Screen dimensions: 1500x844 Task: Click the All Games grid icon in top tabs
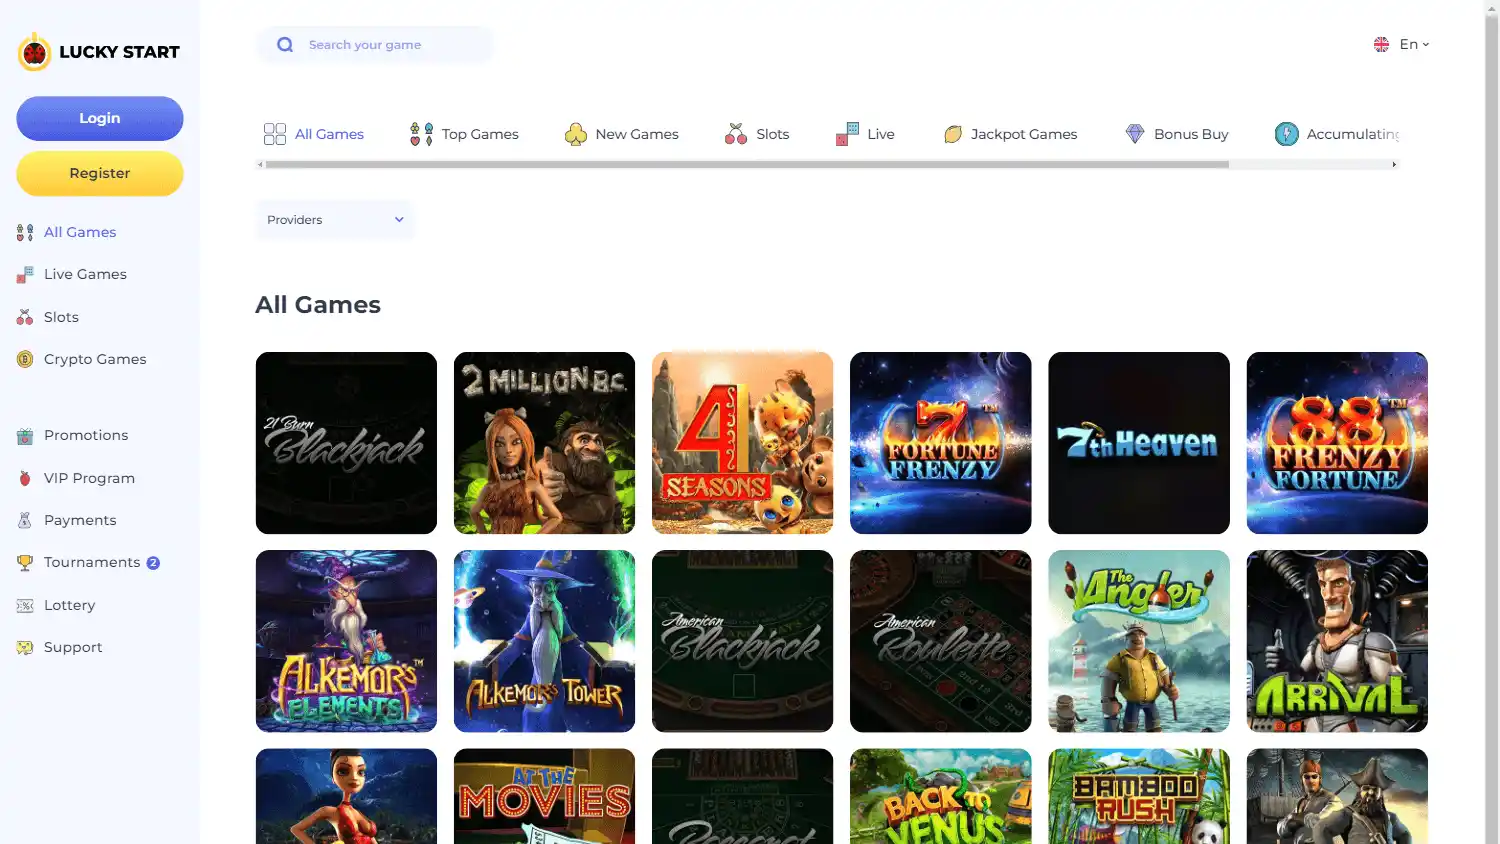[275, 134]
